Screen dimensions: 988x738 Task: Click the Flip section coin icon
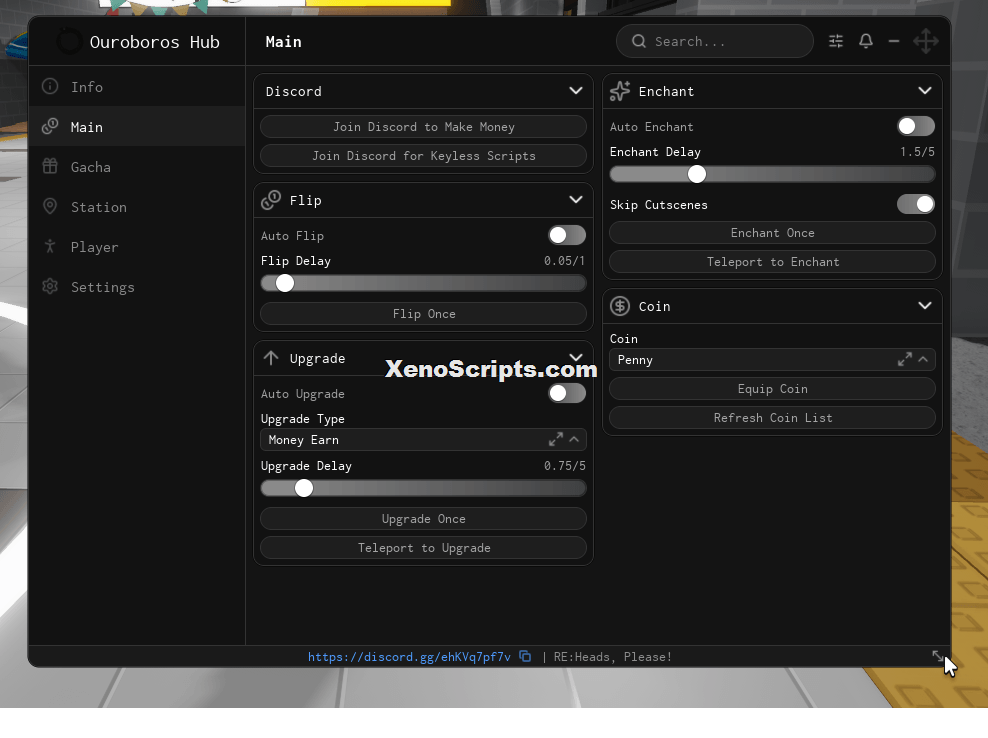coord(271,200)
